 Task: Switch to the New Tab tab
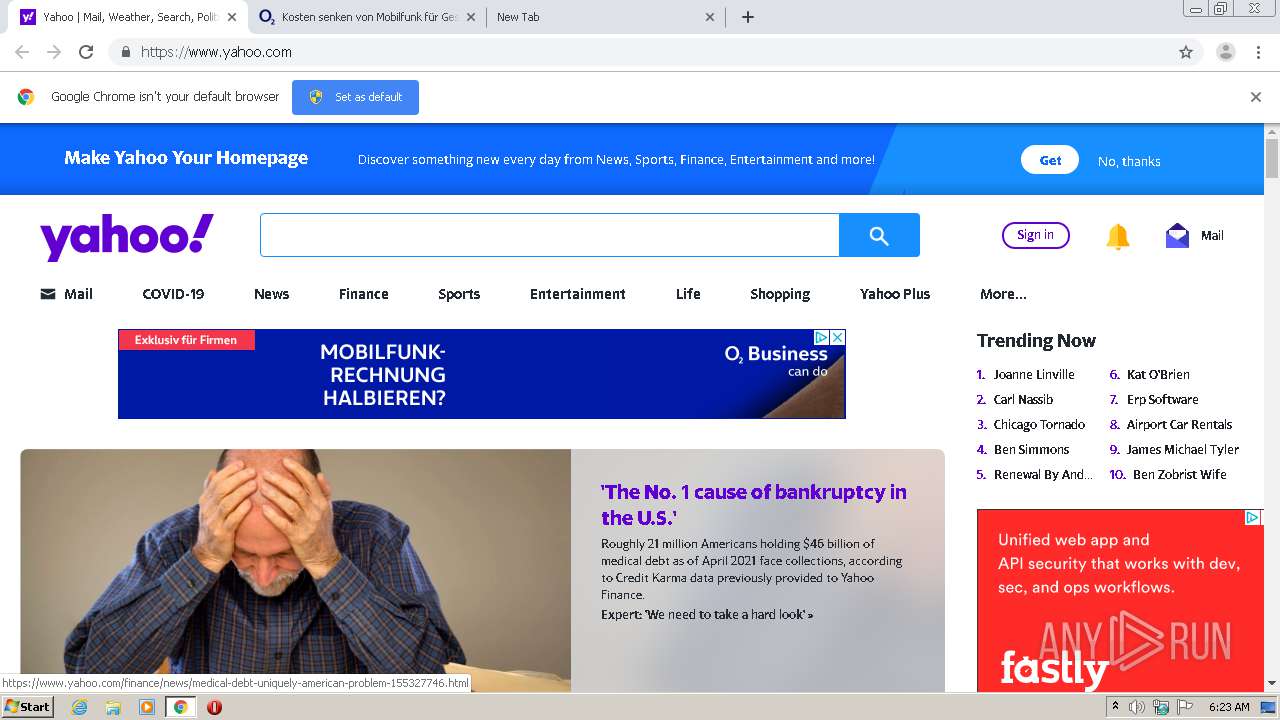tap(607, 17)
